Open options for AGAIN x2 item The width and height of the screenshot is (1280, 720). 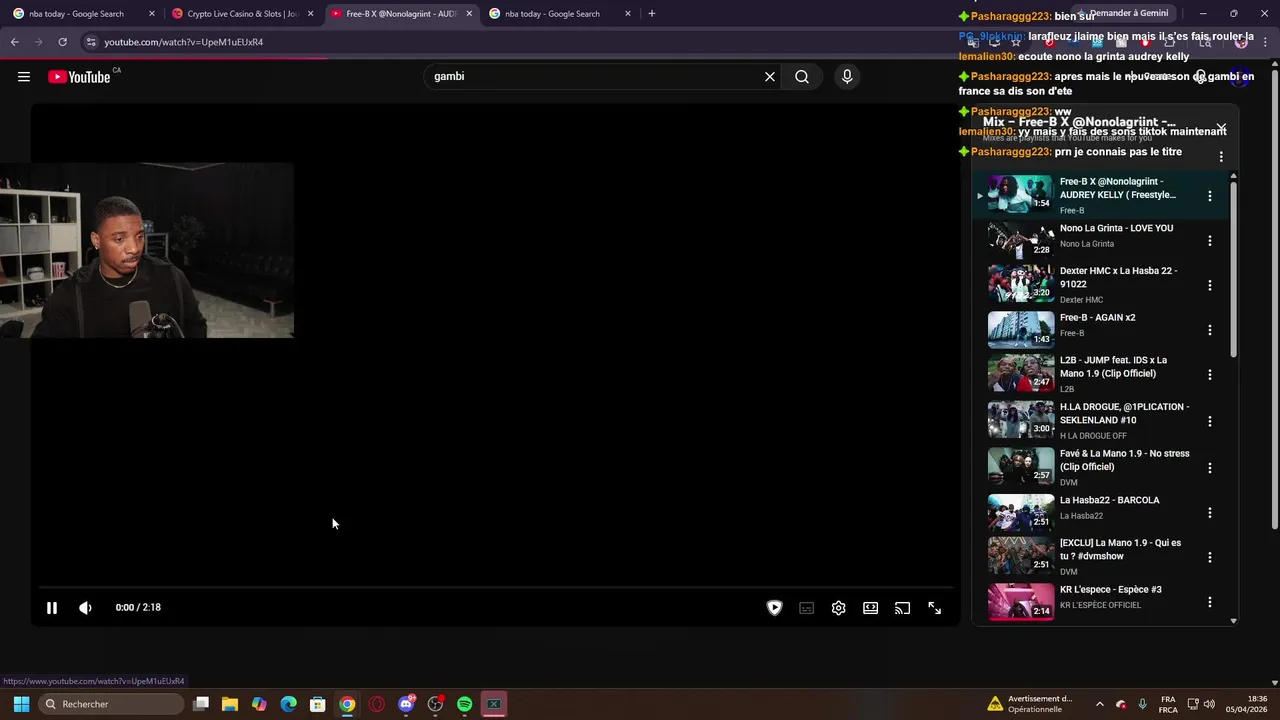click(x=1209, y=330)
